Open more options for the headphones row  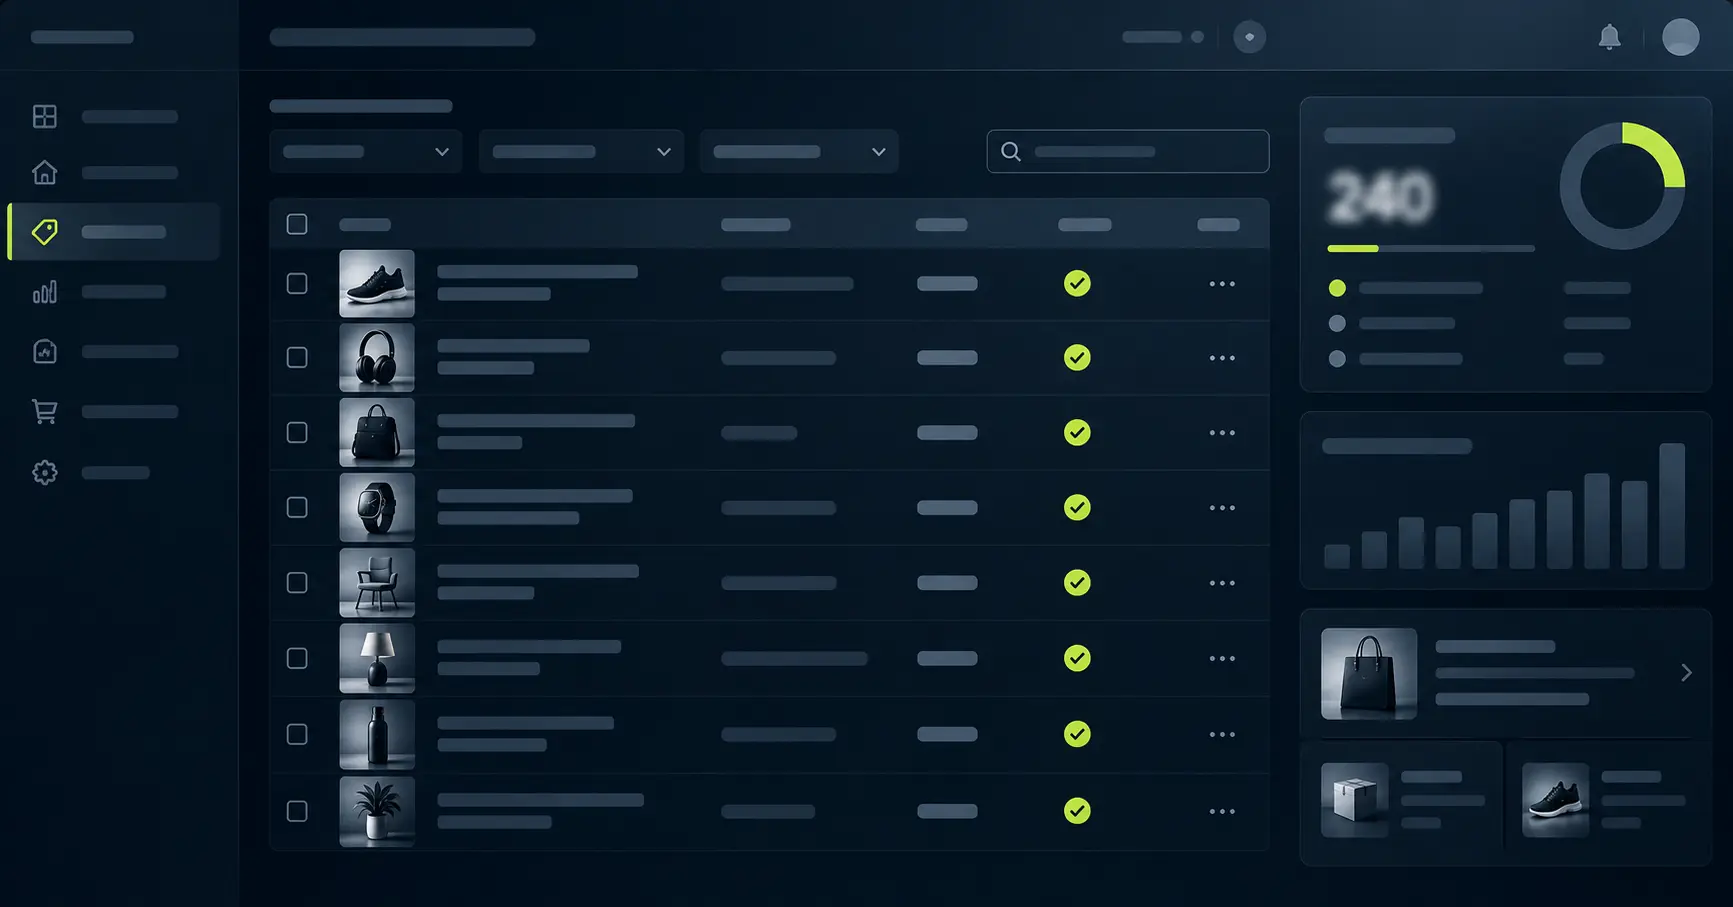click(x=1222, y=358)
